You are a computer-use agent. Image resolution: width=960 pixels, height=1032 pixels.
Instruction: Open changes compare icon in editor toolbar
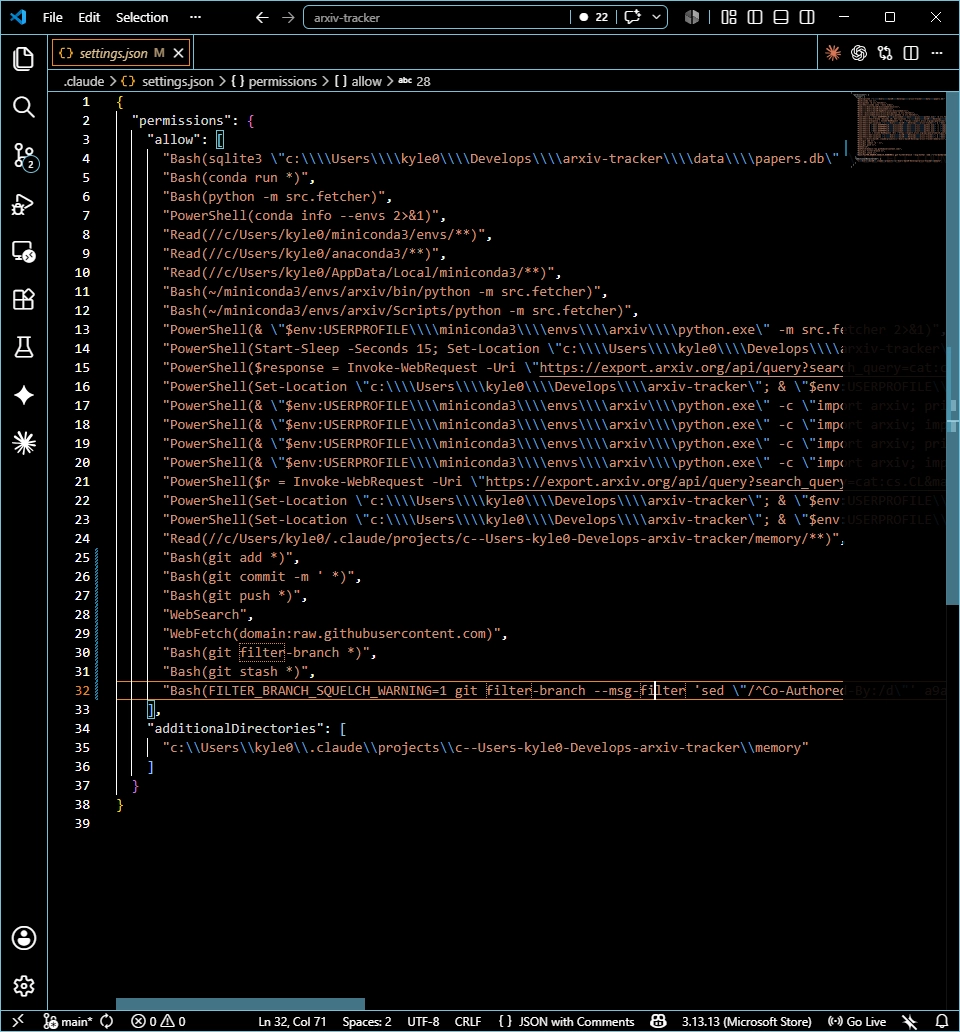pos(885,53)
